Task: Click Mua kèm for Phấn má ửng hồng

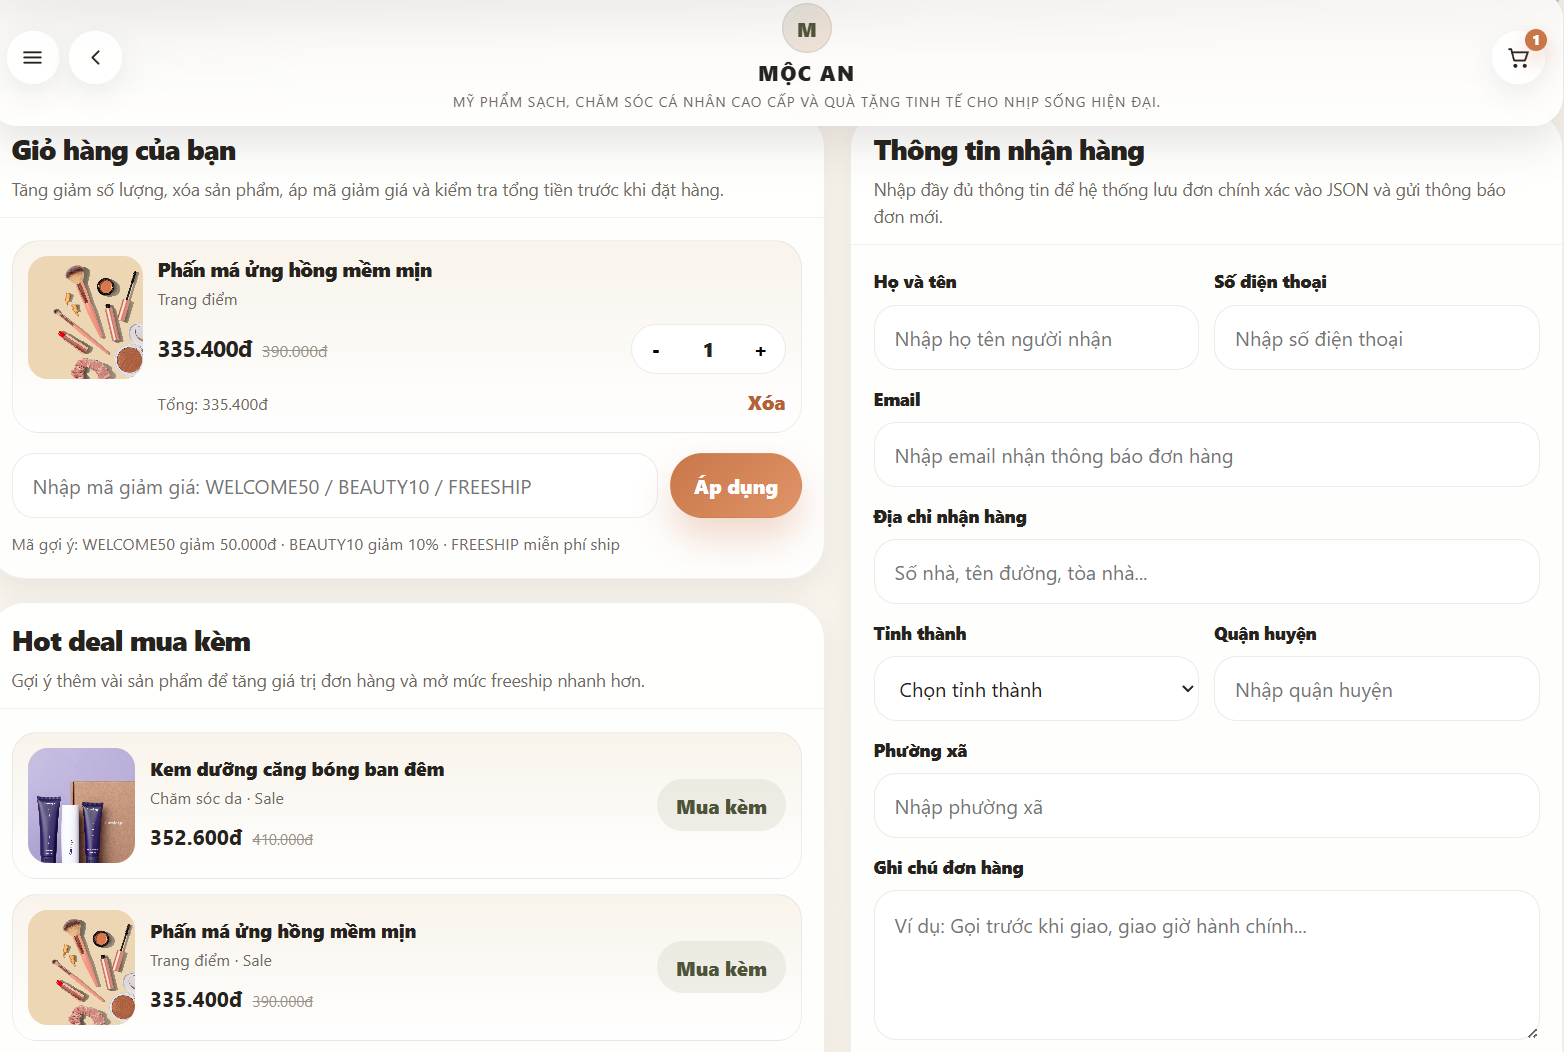Action: point(721,967)
